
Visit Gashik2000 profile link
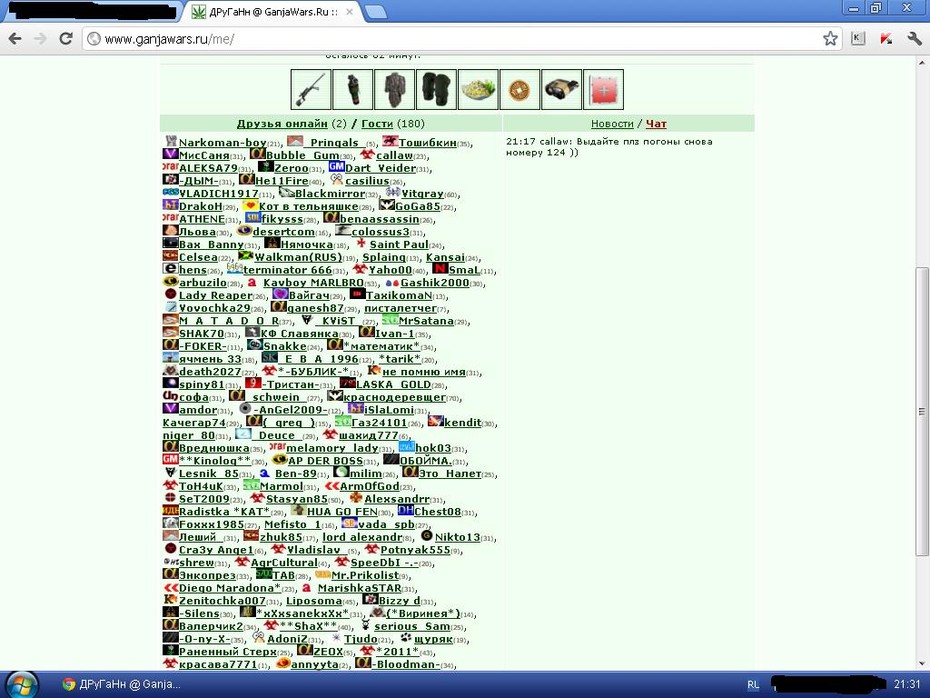click(x=435, y=283)
